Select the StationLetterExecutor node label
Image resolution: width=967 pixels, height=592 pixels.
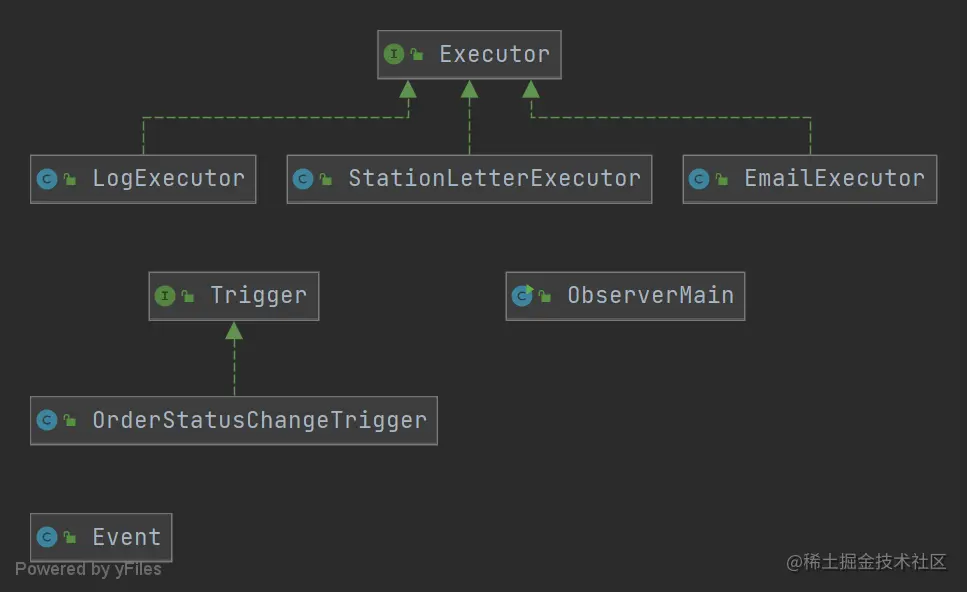(494, 179)
